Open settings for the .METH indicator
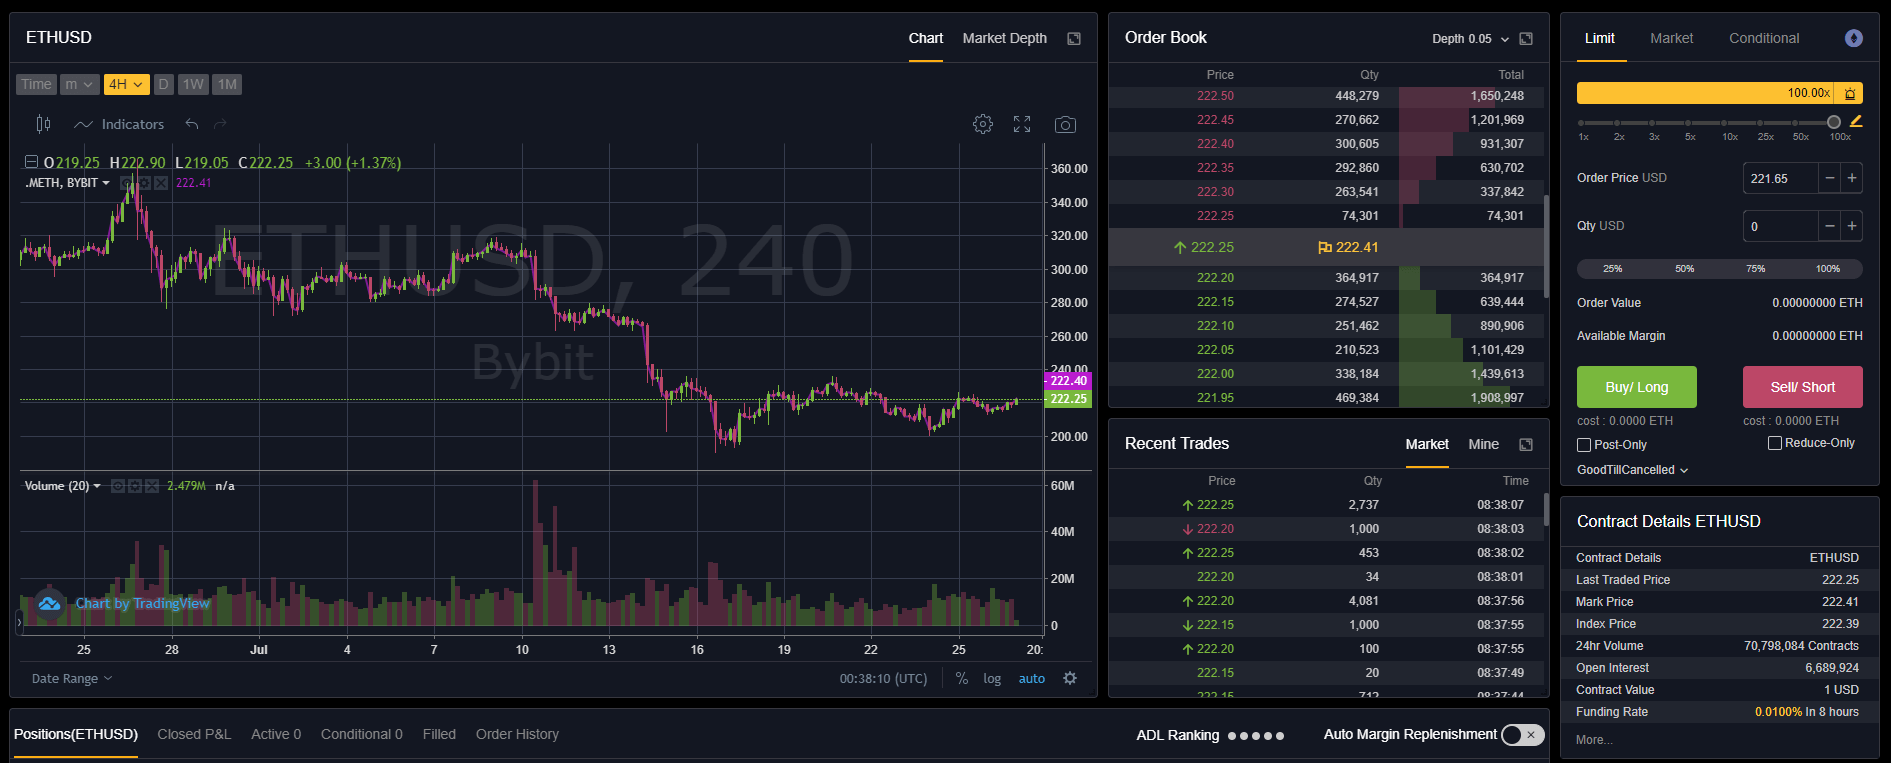Image resolution: width=1891 pixels, height=763 pixels. pos(144,183)
